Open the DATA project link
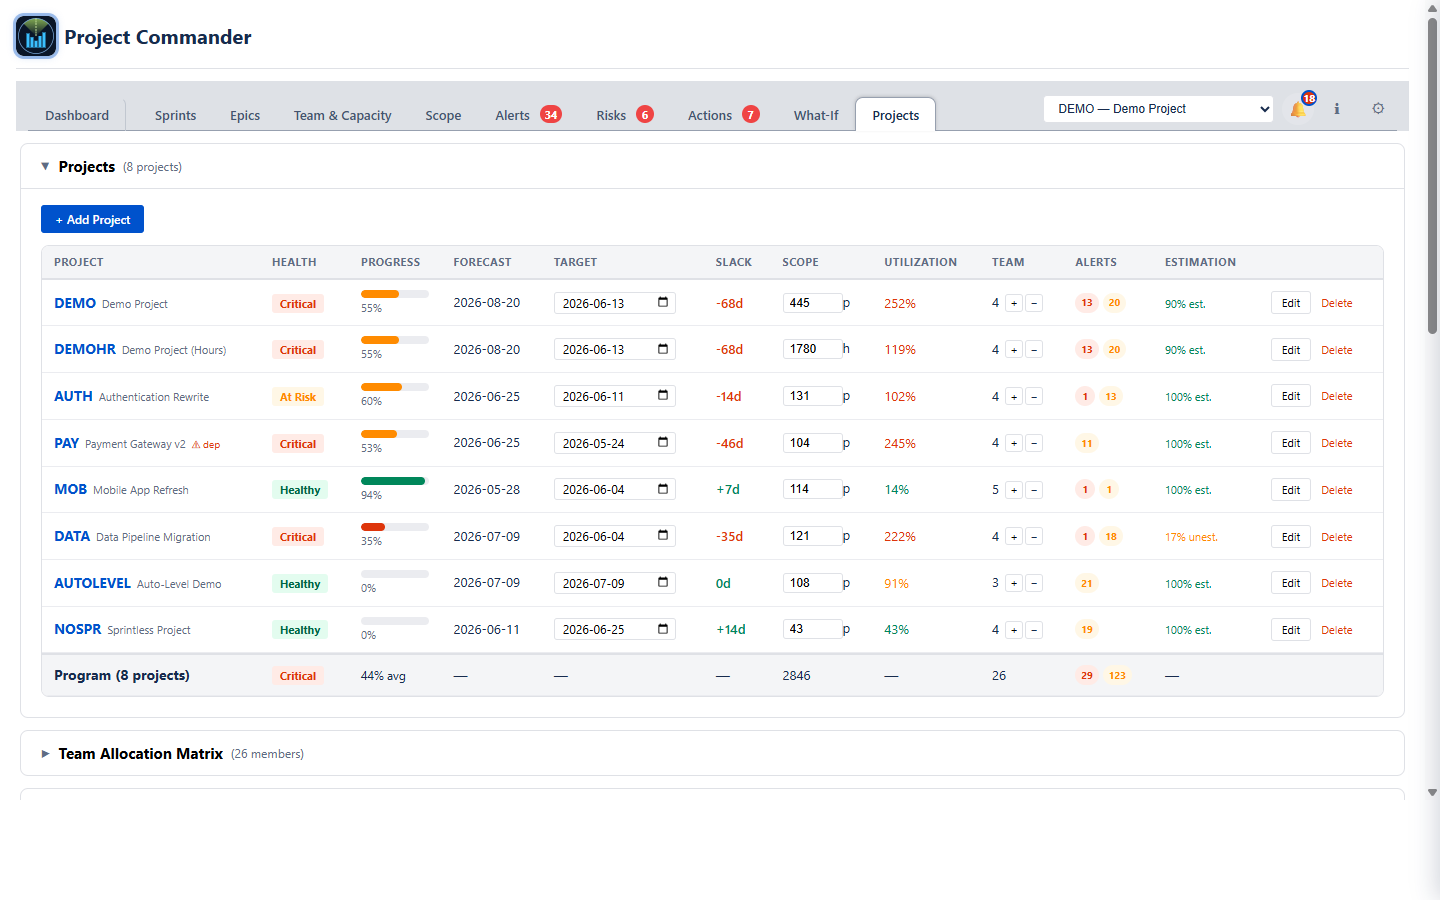Screen dimensions: 1440x900 (x=72, y=536)
